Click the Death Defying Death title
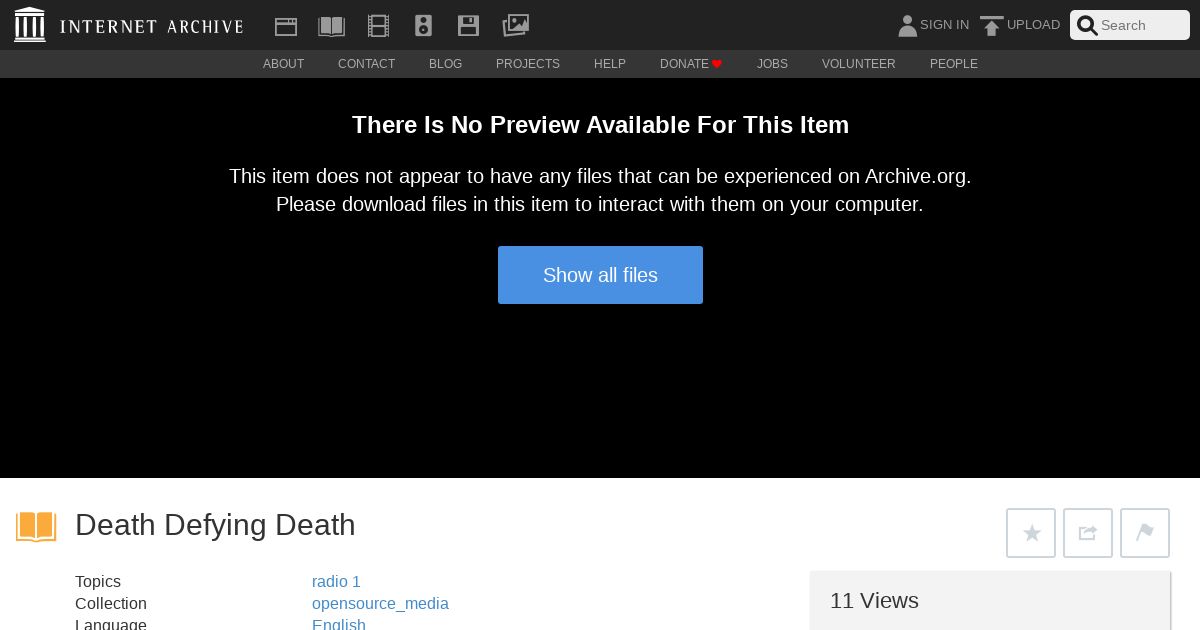Viewport: 1200px width, 630px height. tap(215, 525)
